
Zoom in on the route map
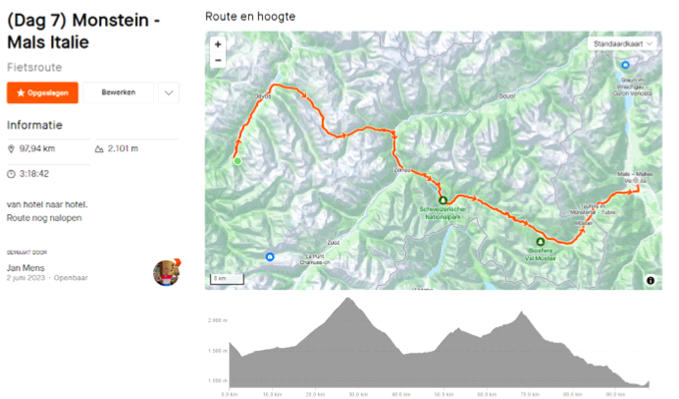pyautogui.click(x=218, y=44)
